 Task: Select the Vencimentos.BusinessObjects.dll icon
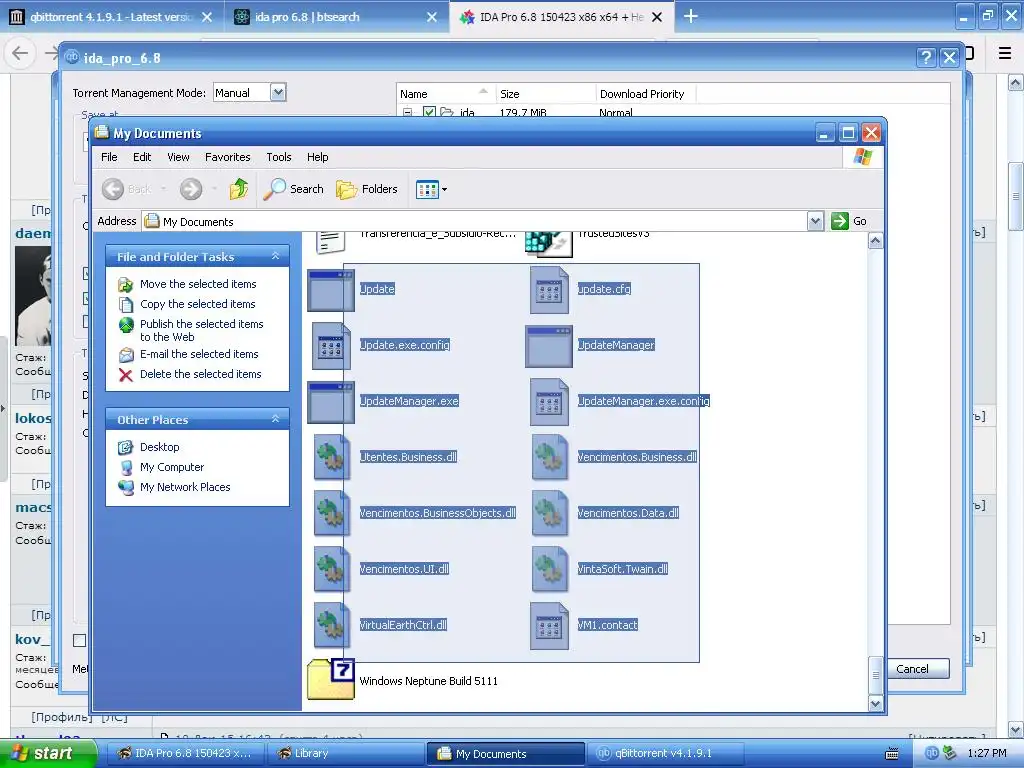[331, 514]
